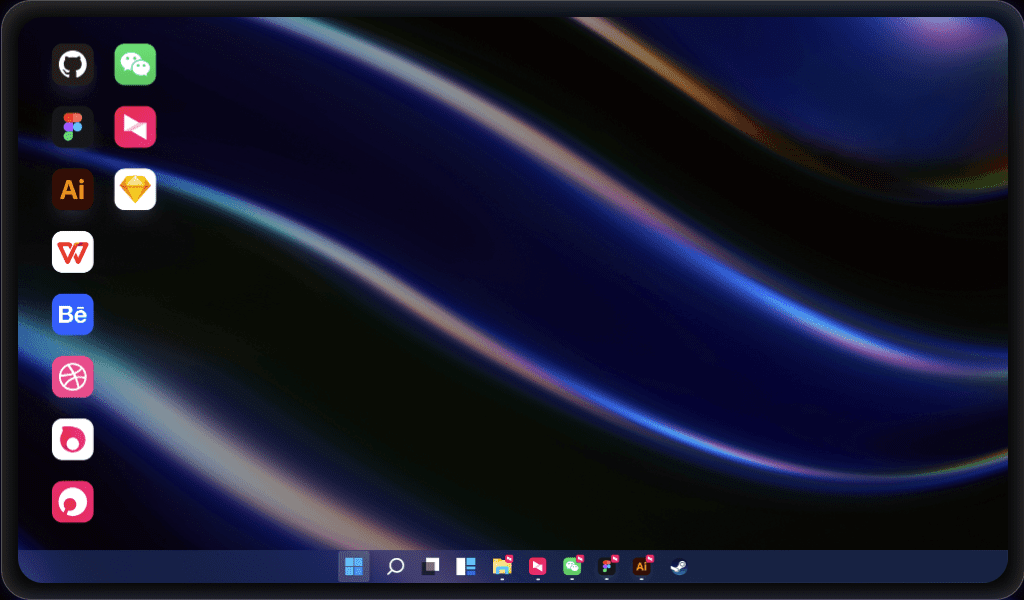Image resolution: width=1024 pixels, height=600 pixels.
Task: Open the WeChat desktop shortcut
Action: pos(135,65)
